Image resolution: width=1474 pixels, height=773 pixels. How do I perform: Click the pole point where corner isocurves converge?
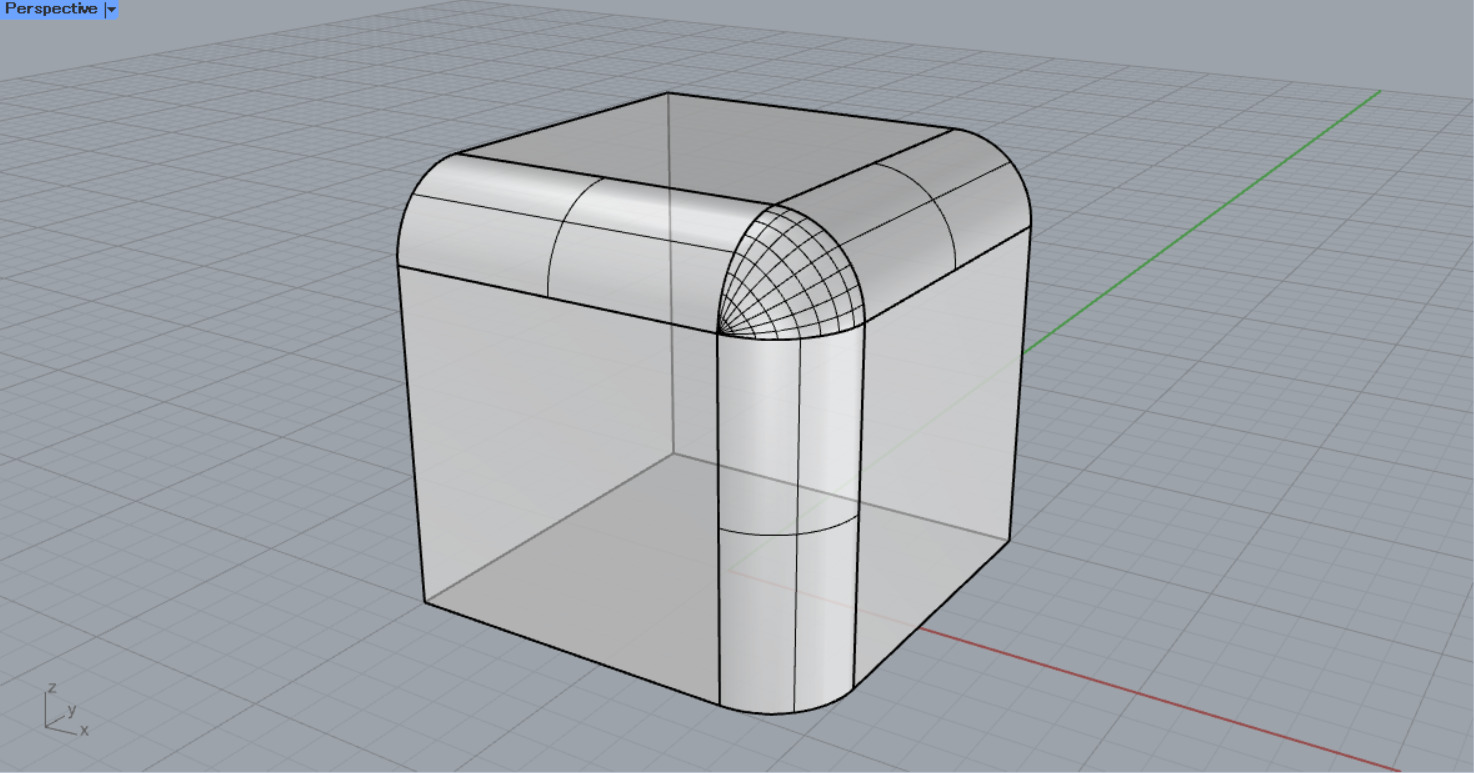pyautogui.click(x=719, y=331)
